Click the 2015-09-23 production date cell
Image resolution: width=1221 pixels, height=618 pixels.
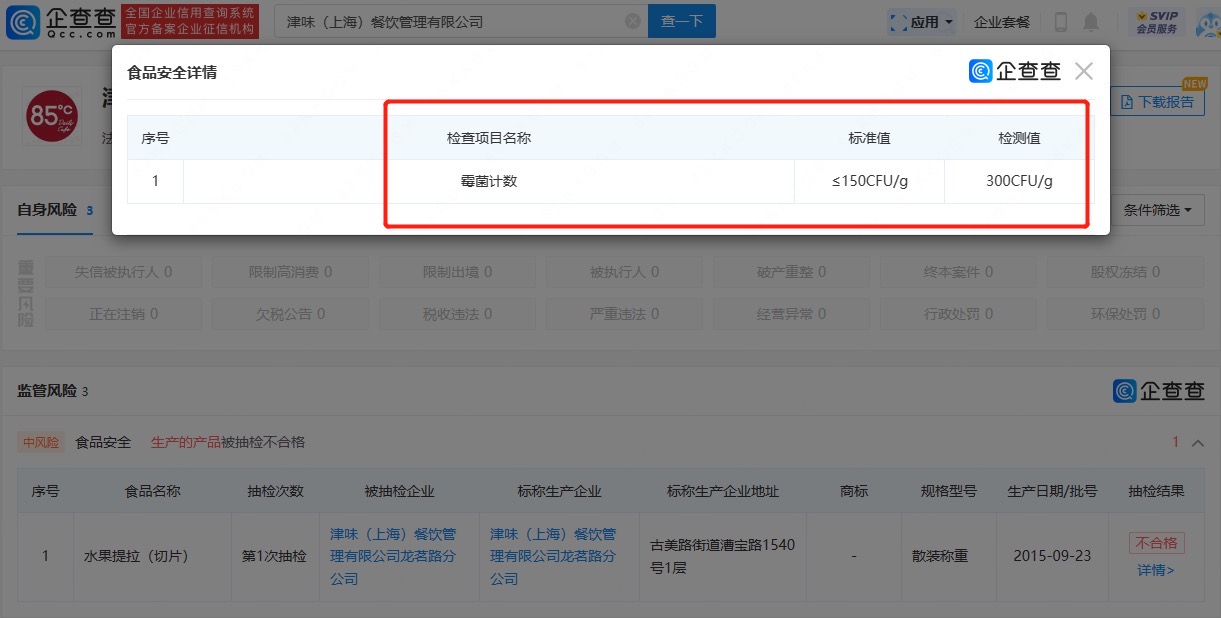[x=1052, y=556]
